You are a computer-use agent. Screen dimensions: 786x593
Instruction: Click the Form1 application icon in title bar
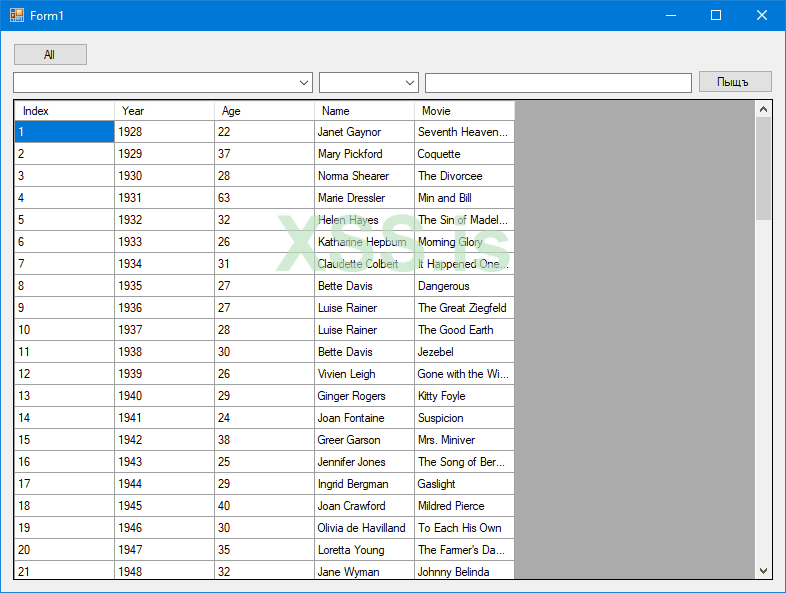[16, 15]
